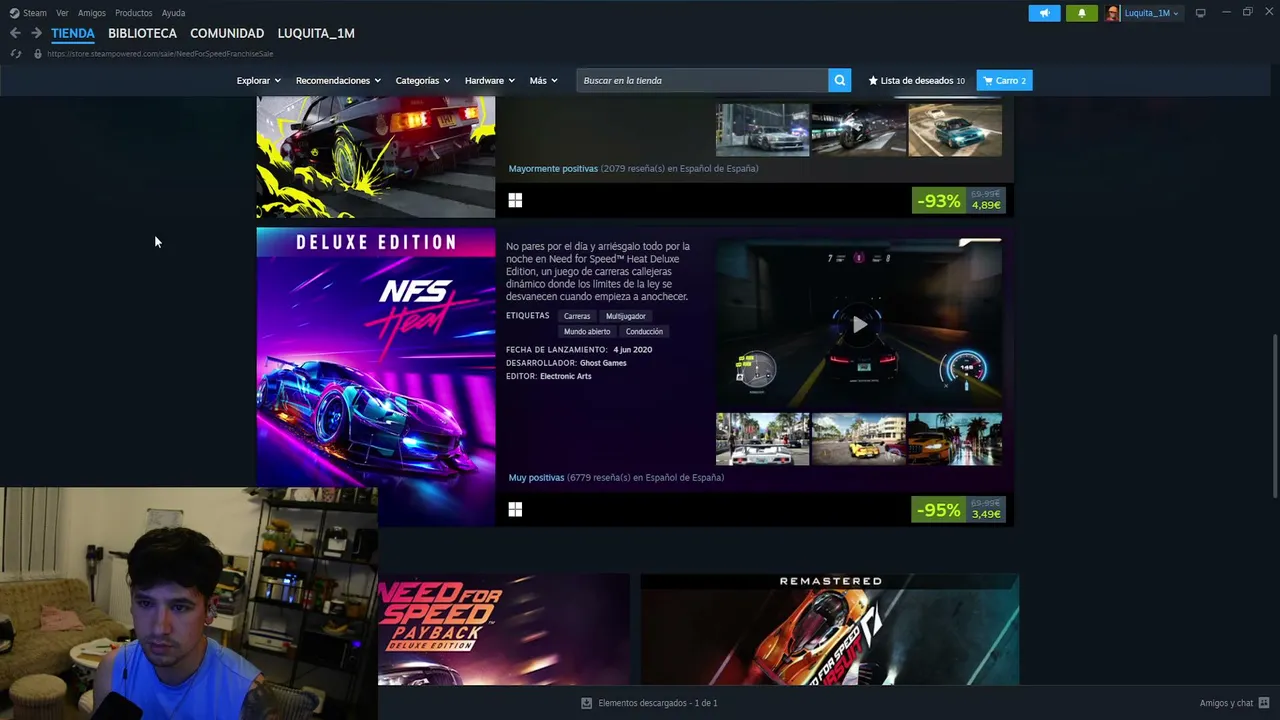1280x720 pixels.
Task: Open the Productos menu
Action: click(134, 13)
